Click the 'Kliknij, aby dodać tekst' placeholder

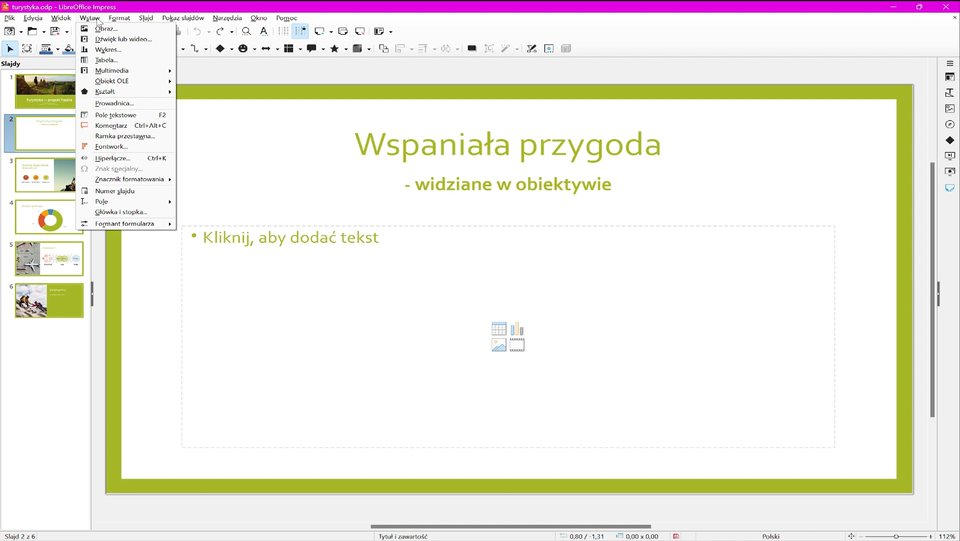click(291, 238)
